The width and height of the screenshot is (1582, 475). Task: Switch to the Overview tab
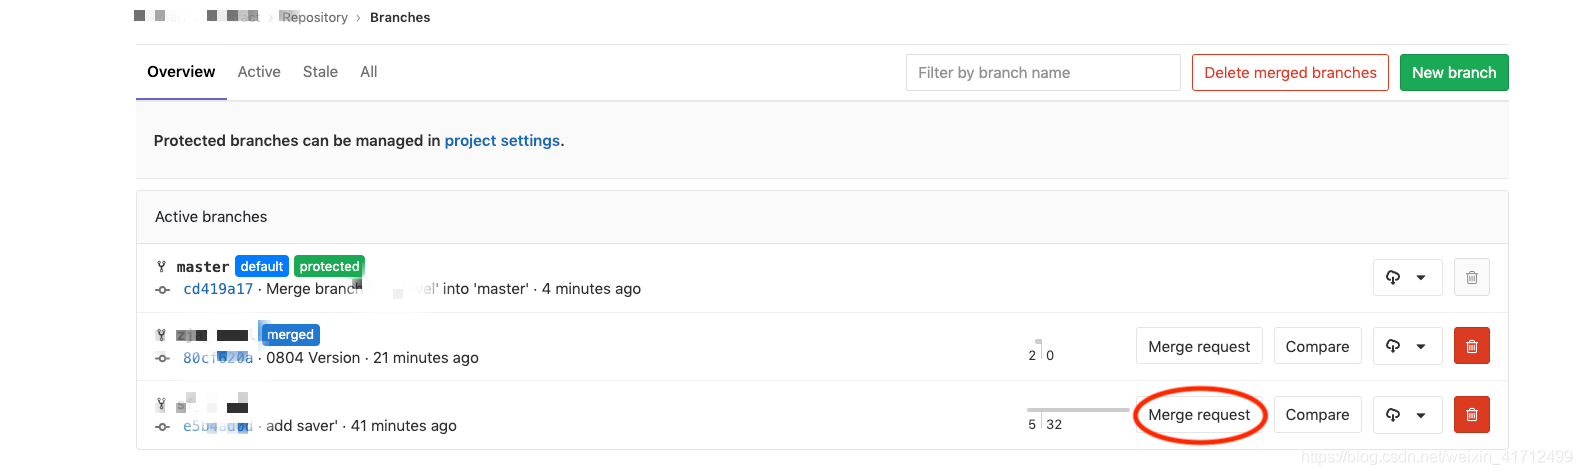181,72
